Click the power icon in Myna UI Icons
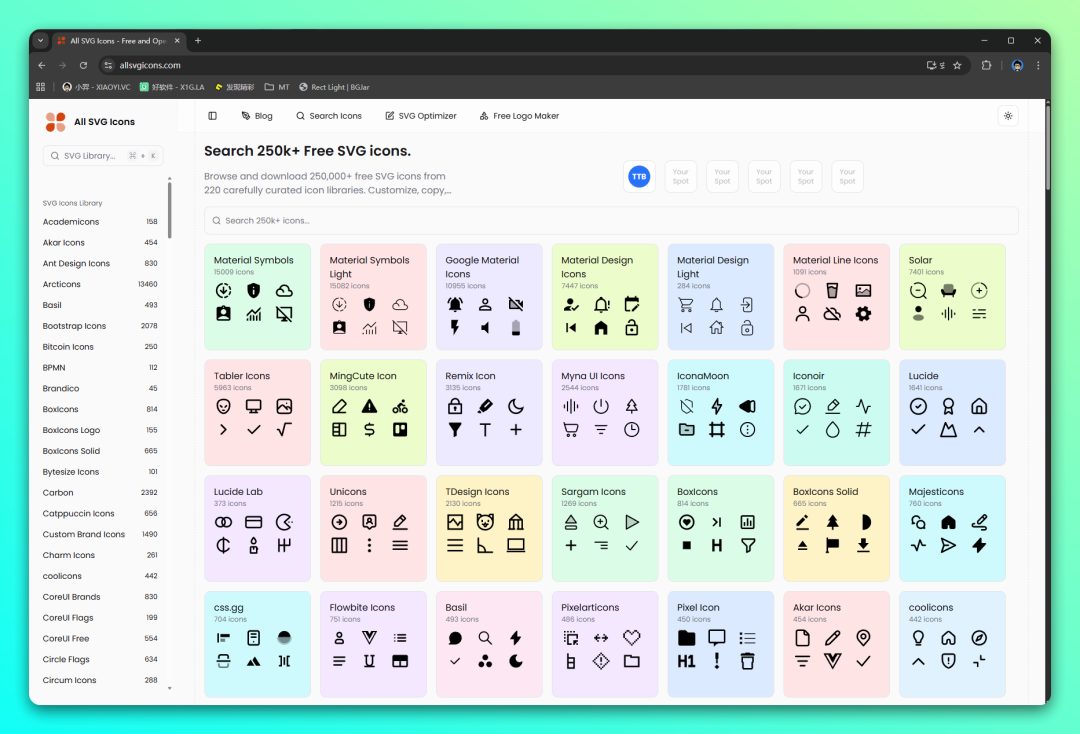Screen dimensions: 1080x734 [x=601, y=406]
